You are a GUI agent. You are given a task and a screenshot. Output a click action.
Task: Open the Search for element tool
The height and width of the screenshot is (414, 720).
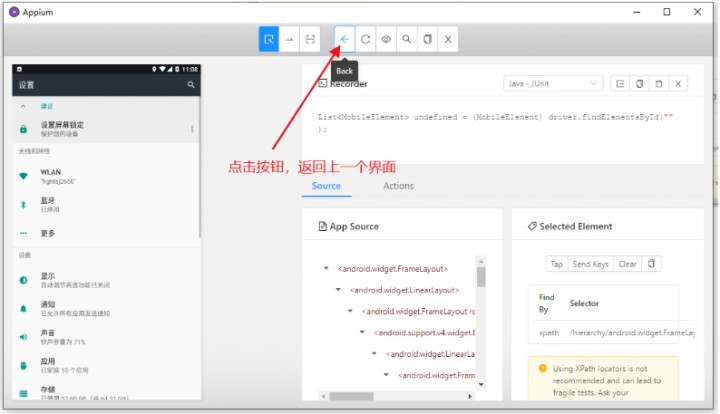click(407, 39)
